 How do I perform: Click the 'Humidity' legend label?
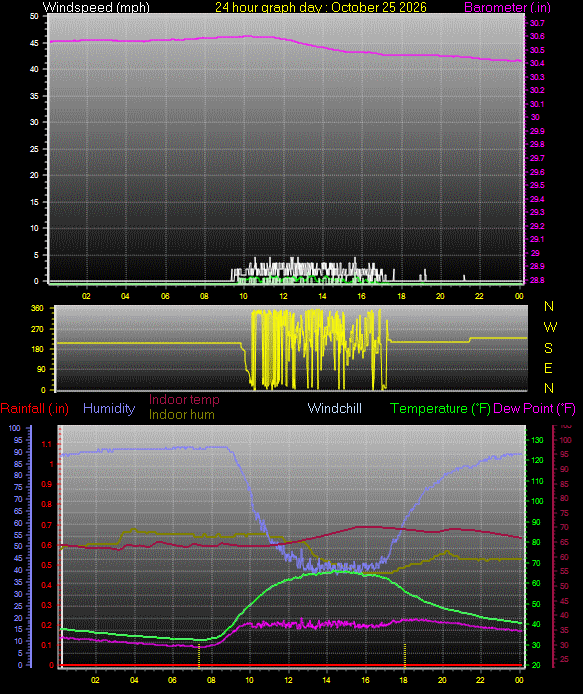(x=109, y=408)
